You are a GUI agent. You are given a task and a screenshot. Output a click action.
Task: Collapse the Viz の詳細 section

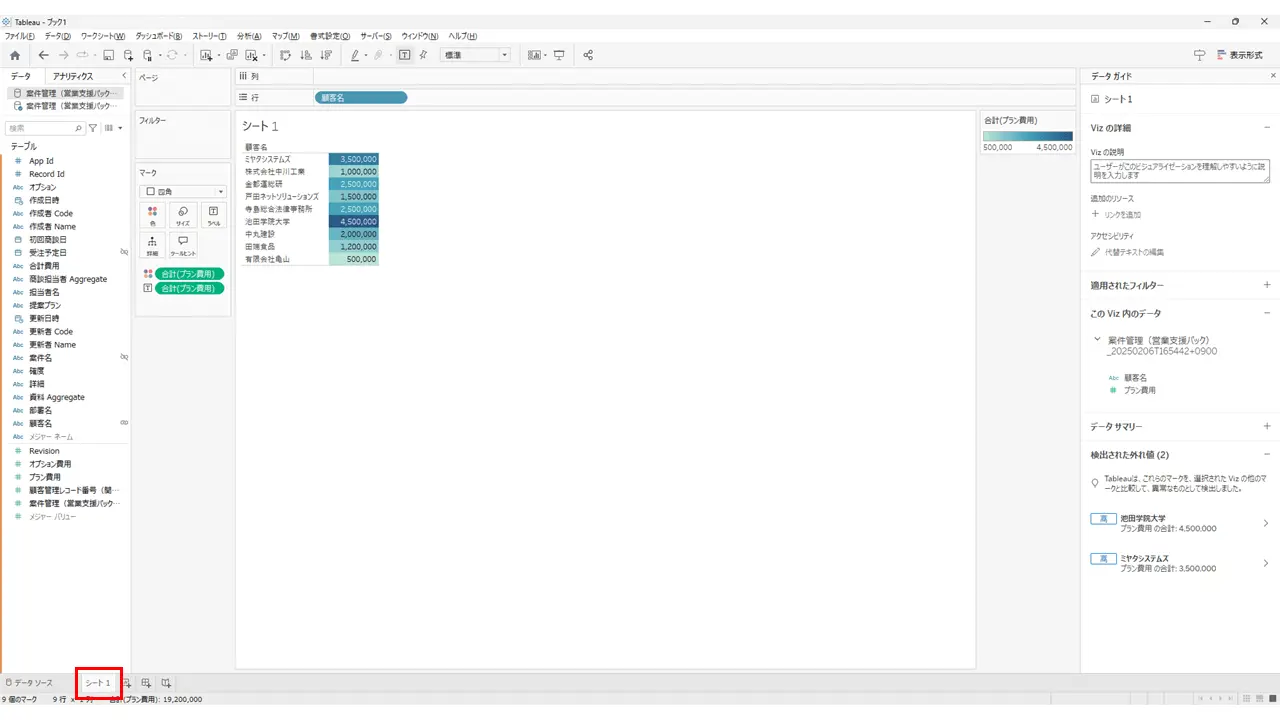click(1267, 128)
